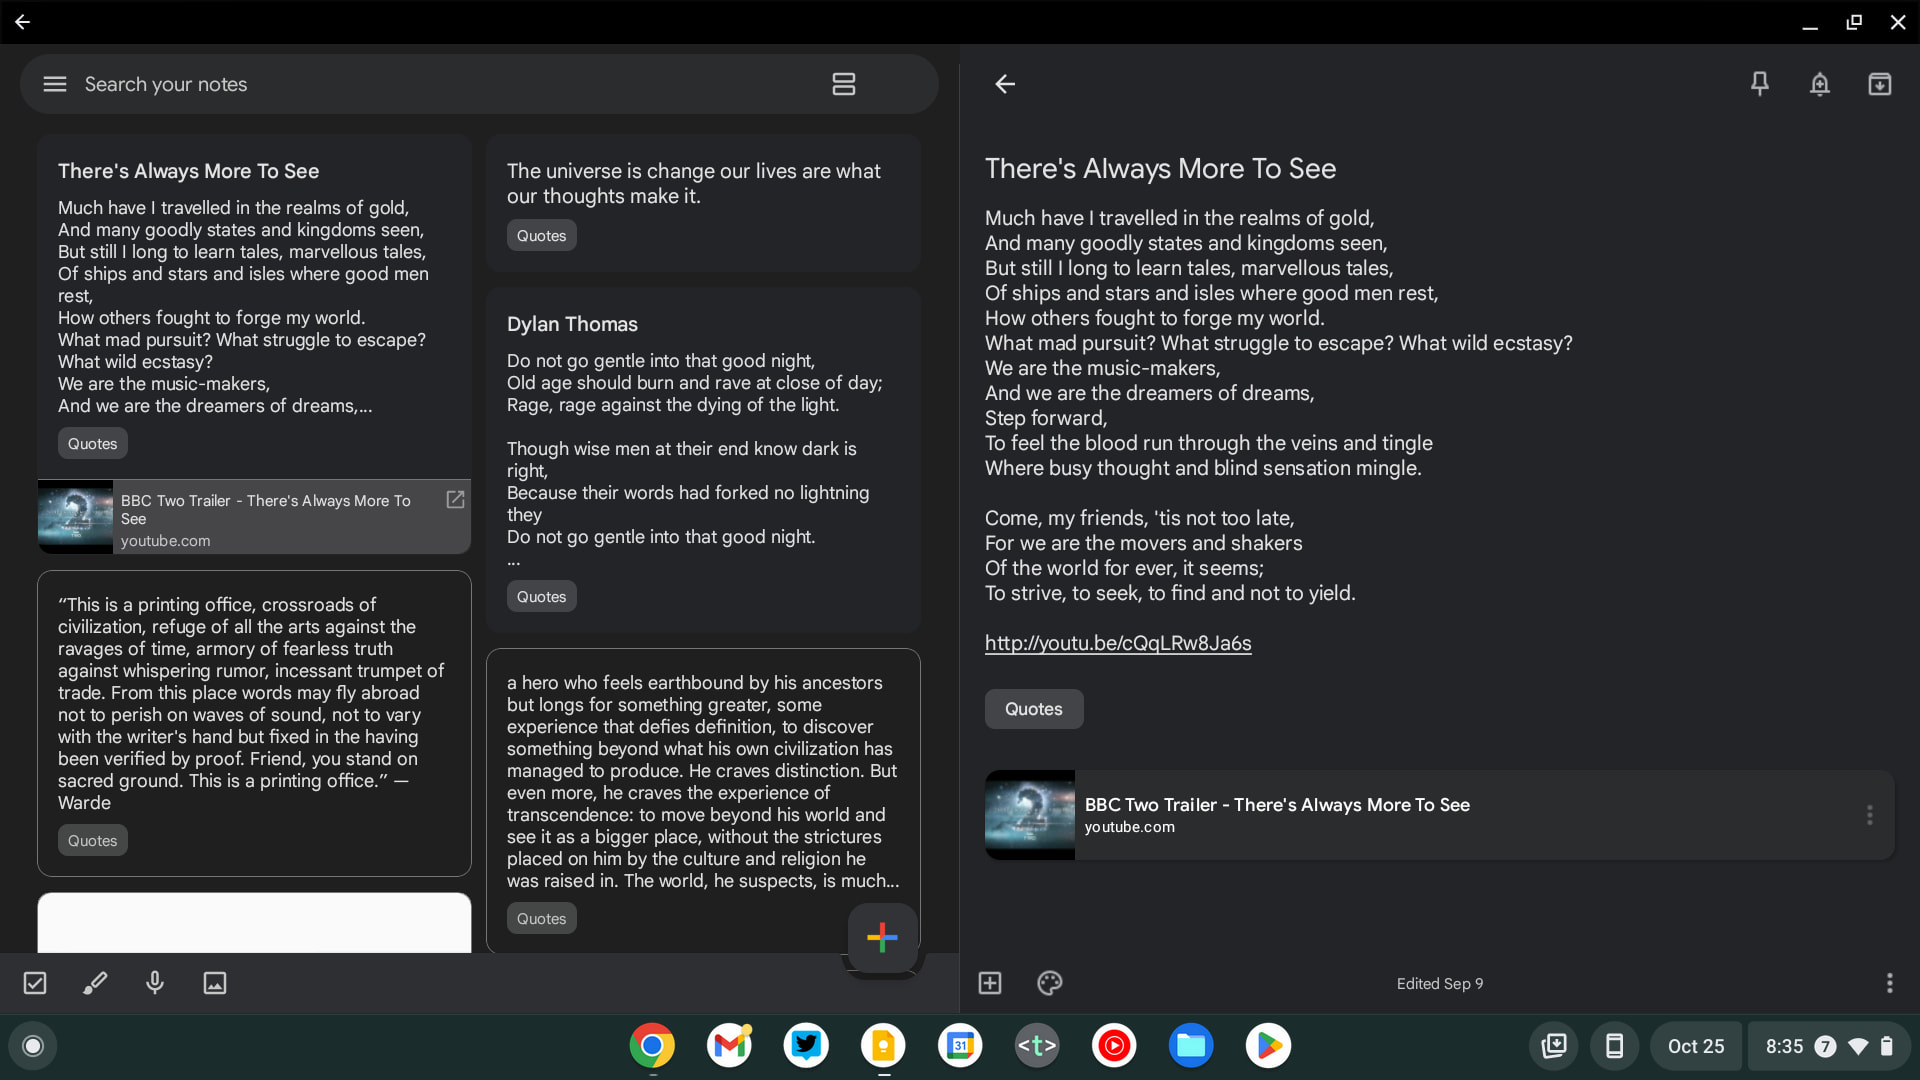Click the add image toolbar icon
The width and height of the screenshot is (1920, 1080).
pyautogui.click(x=215, y=982)
